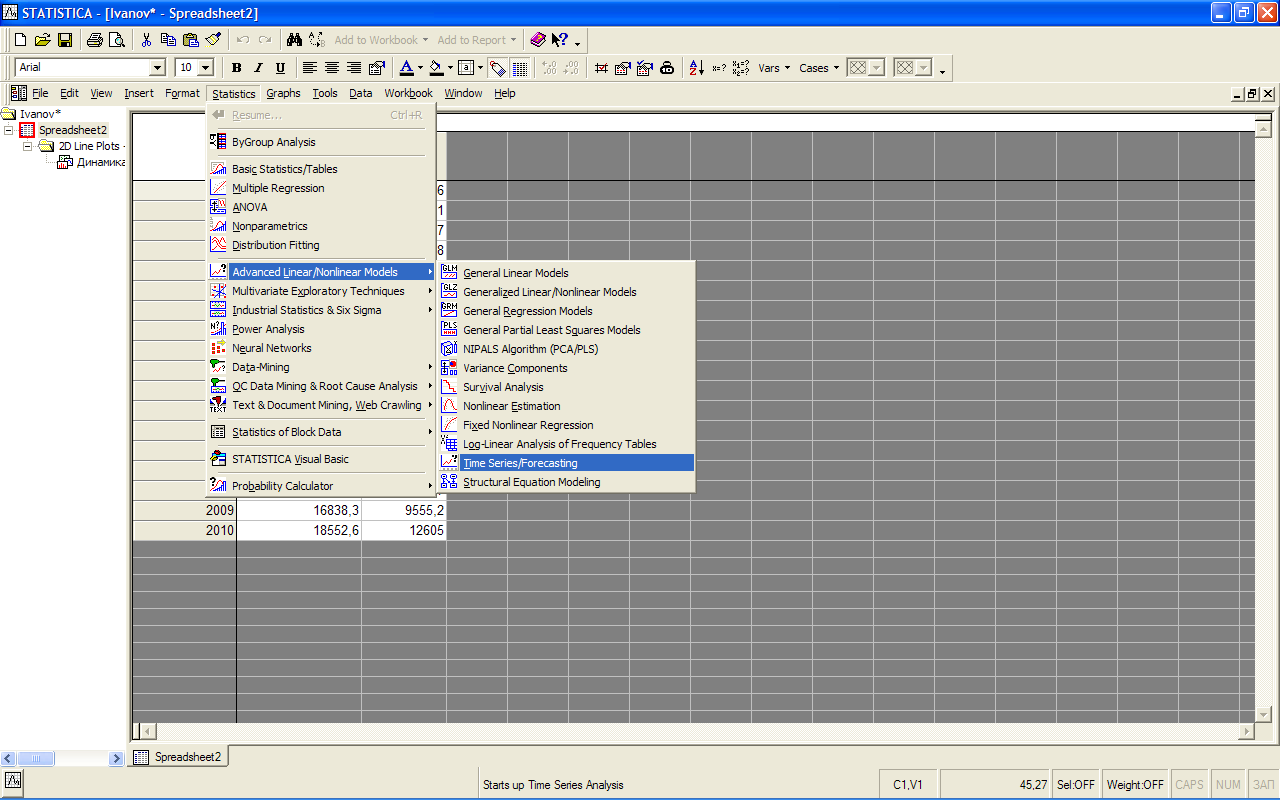This screenshot has height=800, width=1280.
Task: Select Time Series/Forecasting submenu item
Action: point(566,463)
